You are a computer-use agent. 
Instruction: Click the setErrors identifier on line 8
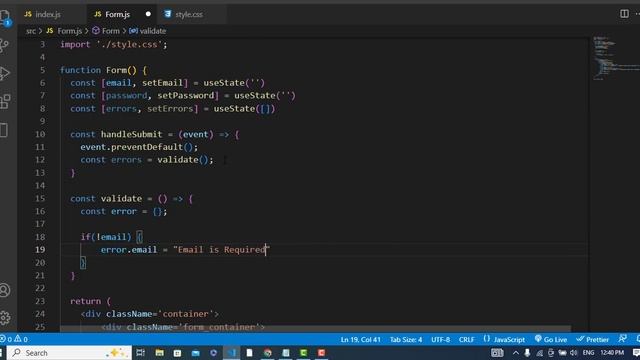(170, 109)
